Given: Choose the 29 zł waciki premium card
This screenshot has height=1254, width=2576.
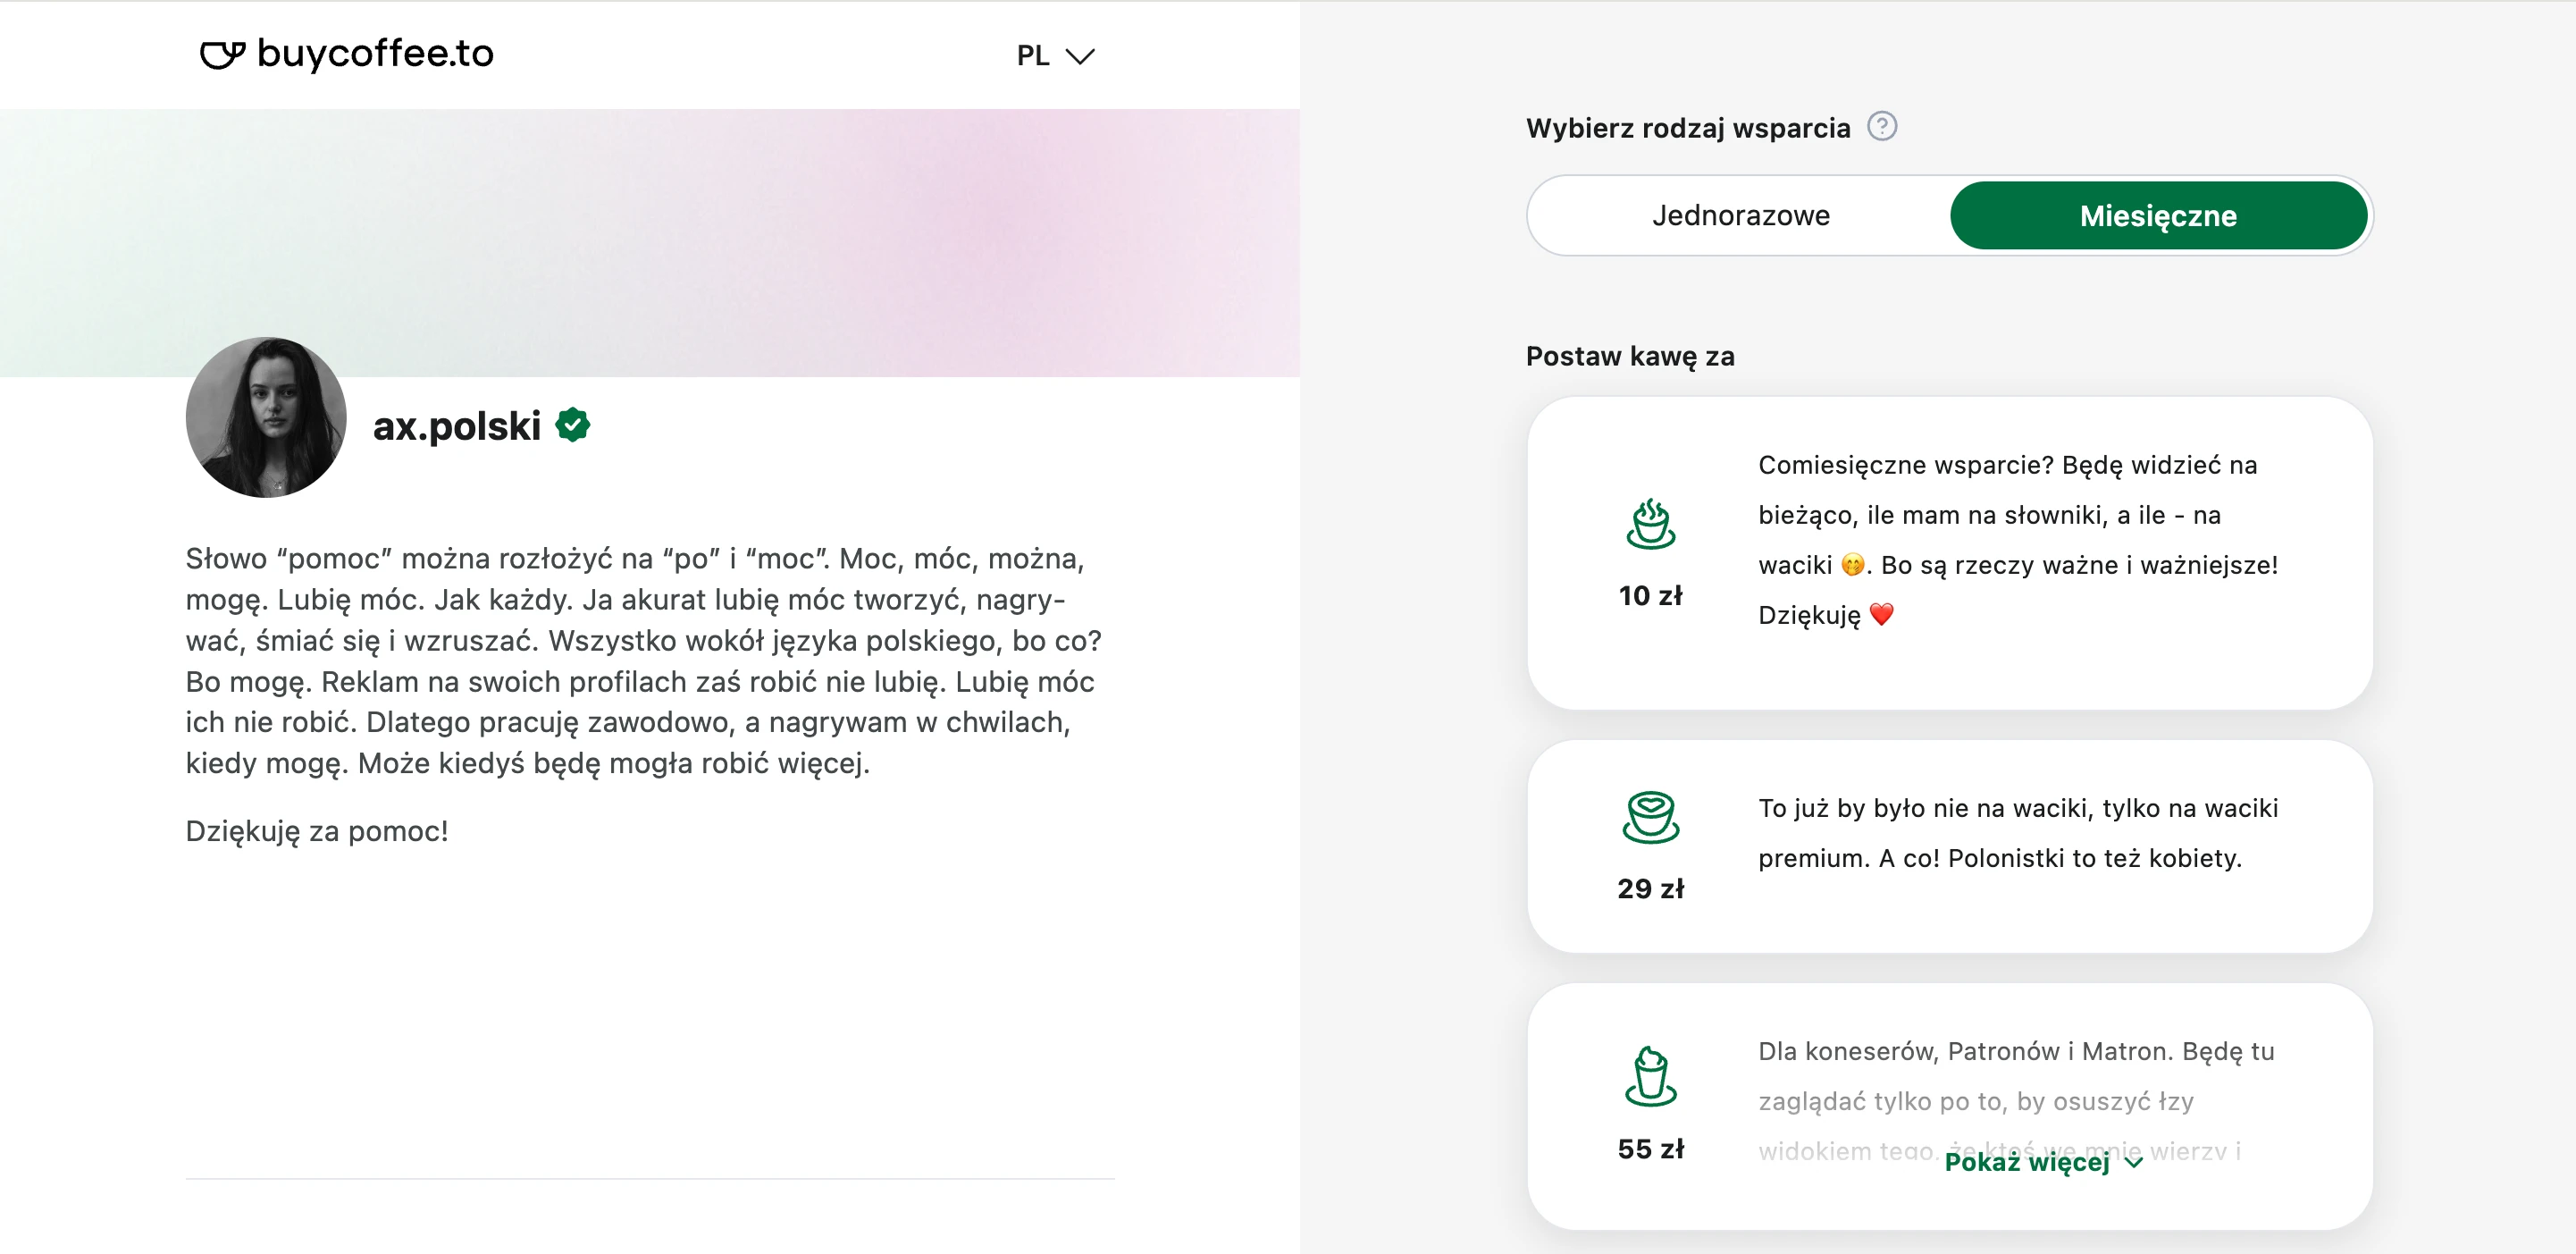Looking at the screenshot, I should (1949, 846).
